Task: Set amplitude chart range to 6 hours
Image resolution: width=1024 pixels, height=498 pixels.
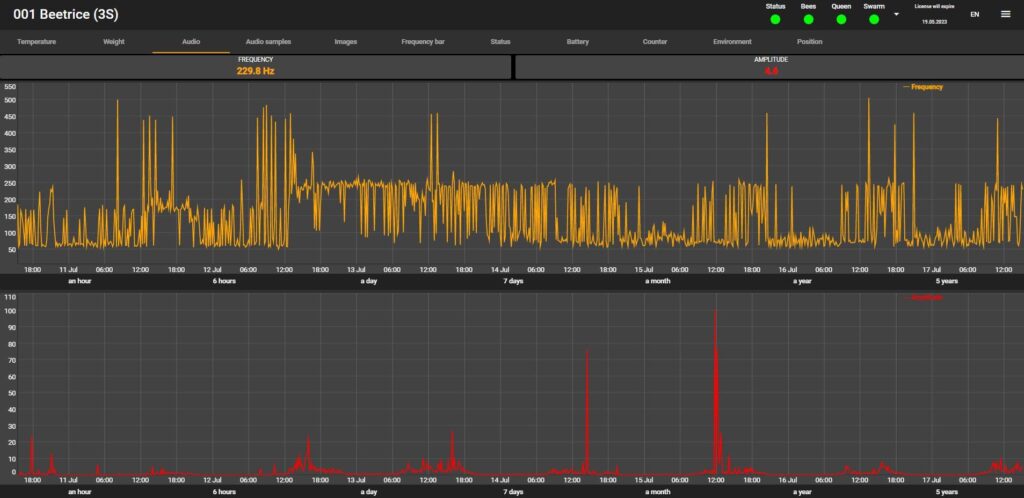Action: point(224,492)
